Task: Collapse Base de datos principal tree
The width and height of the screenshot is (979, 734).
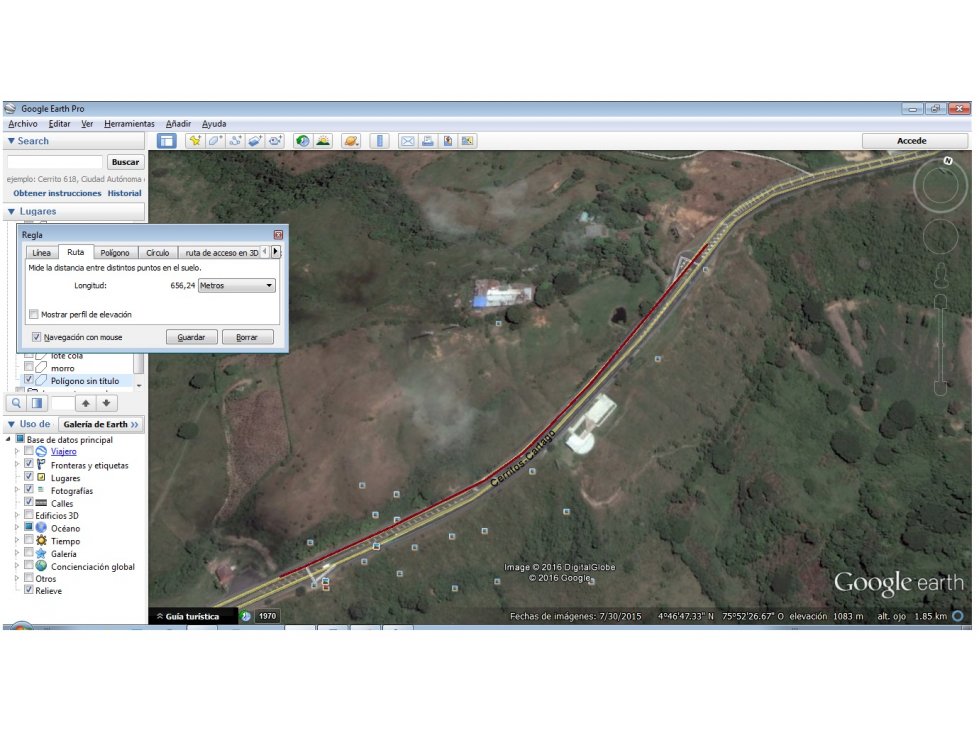Action: (9, 439)
